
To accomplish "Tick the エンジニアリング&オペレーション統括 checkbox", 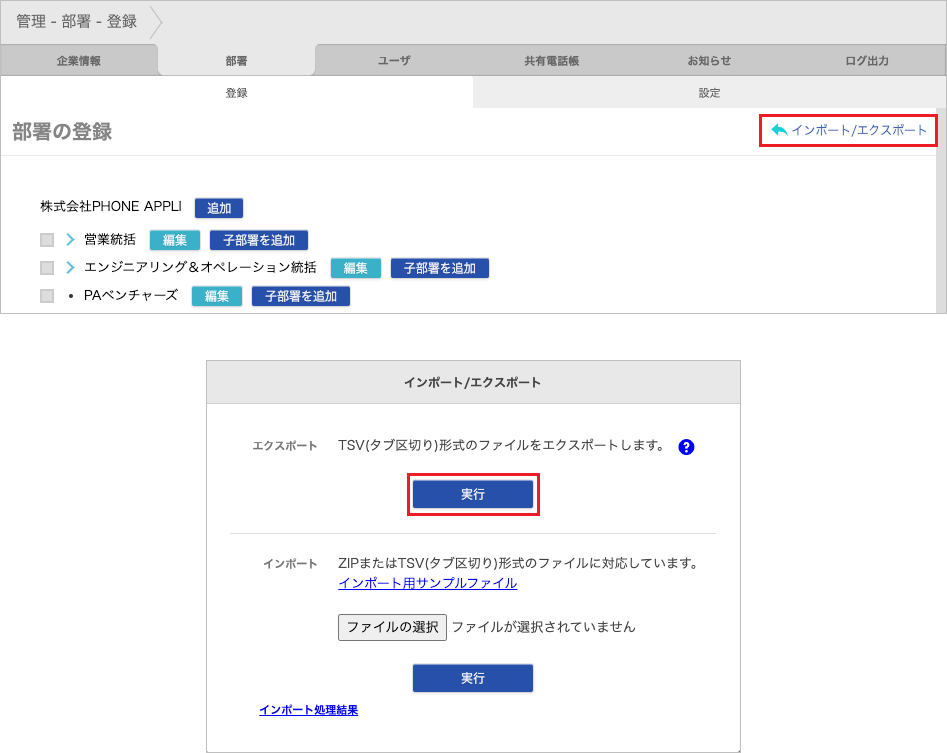I will [47, 268].
